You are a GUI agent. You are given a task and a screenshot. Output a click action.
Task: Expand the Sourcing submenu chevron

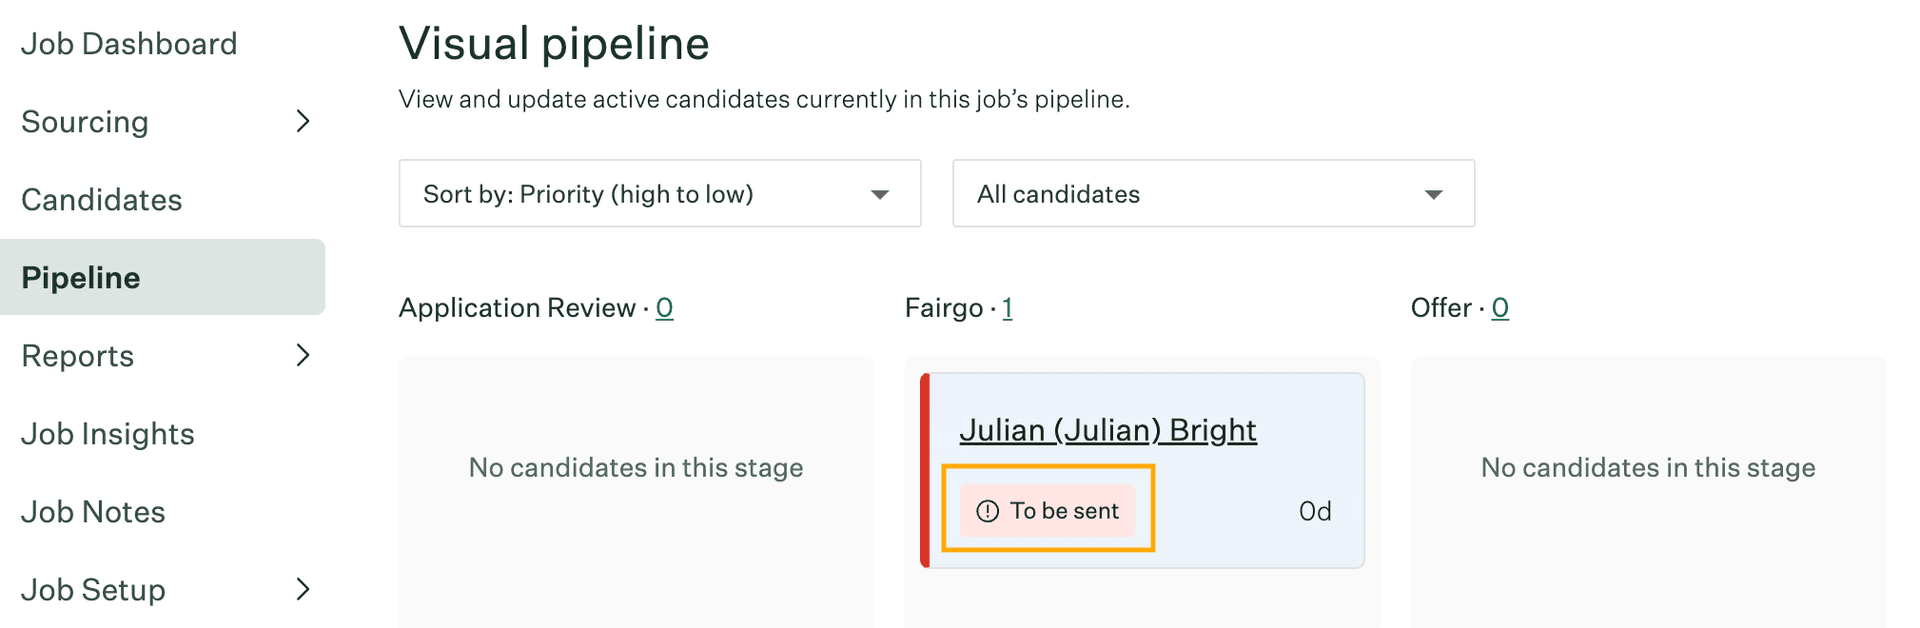(x=303, y=121)
